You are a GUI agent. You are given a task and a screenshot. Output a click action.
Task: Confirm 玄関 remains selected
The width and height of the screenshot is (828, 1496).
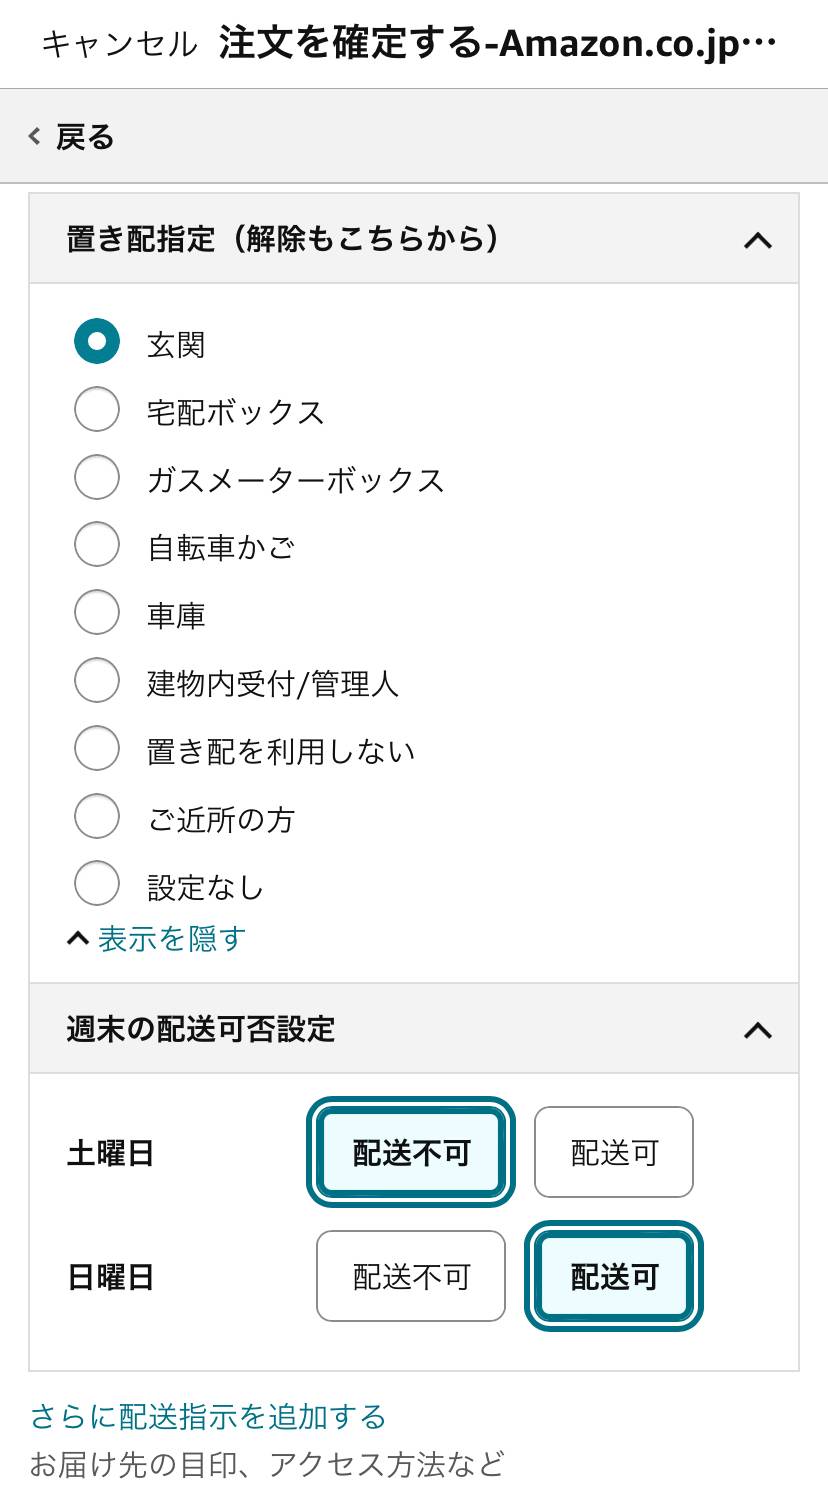pos(96,342)
